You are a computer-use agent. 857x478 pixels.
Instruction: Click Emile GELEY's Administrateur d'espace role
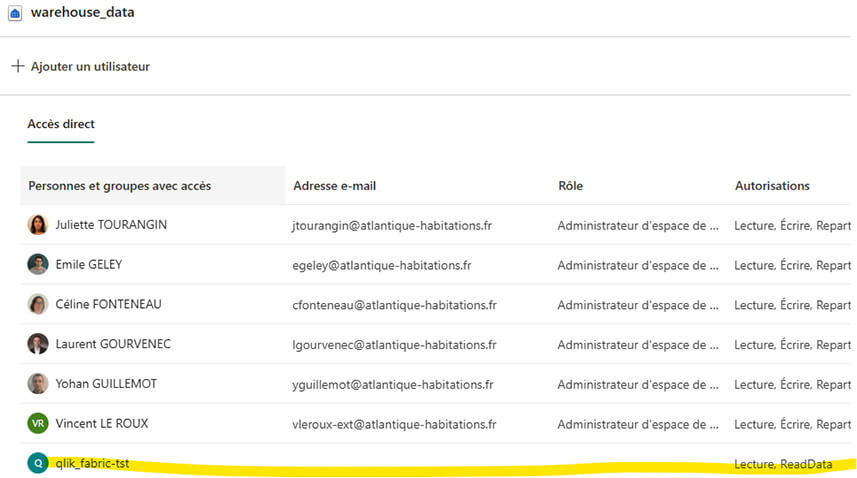coord(638,265)
